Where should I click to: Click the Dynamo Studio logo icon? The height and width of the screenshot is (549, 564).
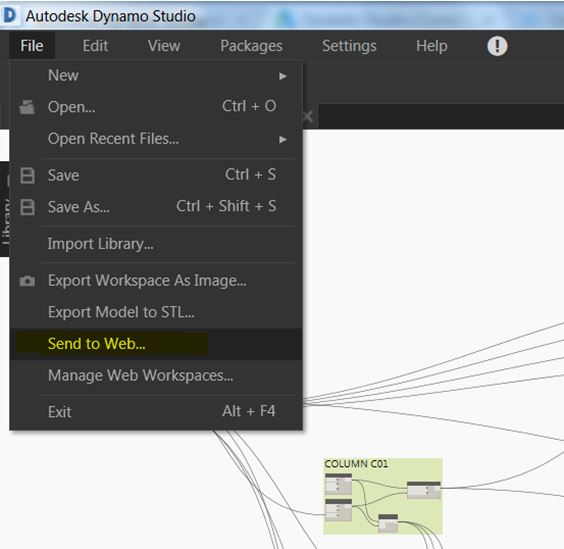9,15
